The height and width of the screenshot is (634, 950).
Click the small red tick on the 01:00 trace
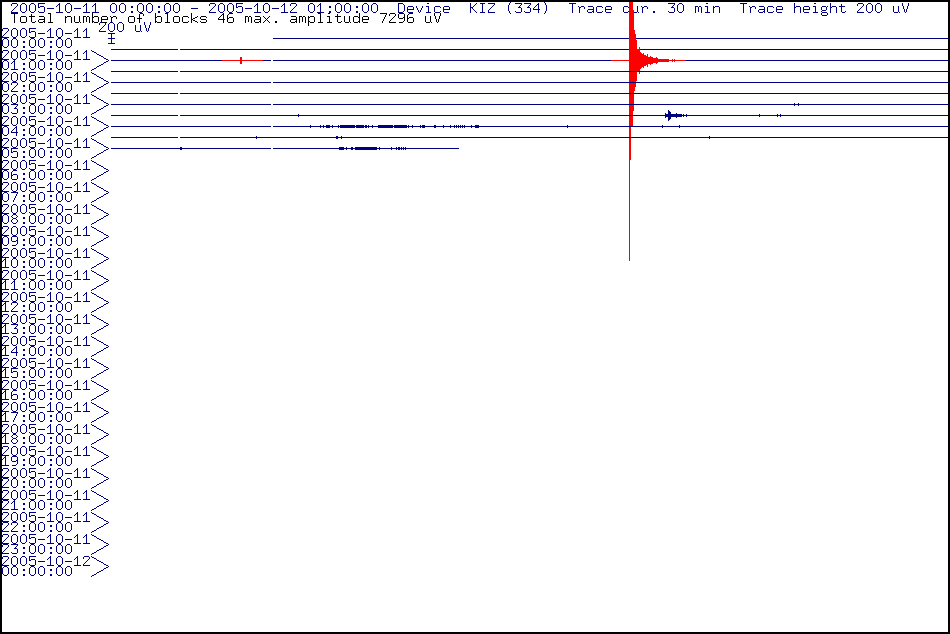241,60
